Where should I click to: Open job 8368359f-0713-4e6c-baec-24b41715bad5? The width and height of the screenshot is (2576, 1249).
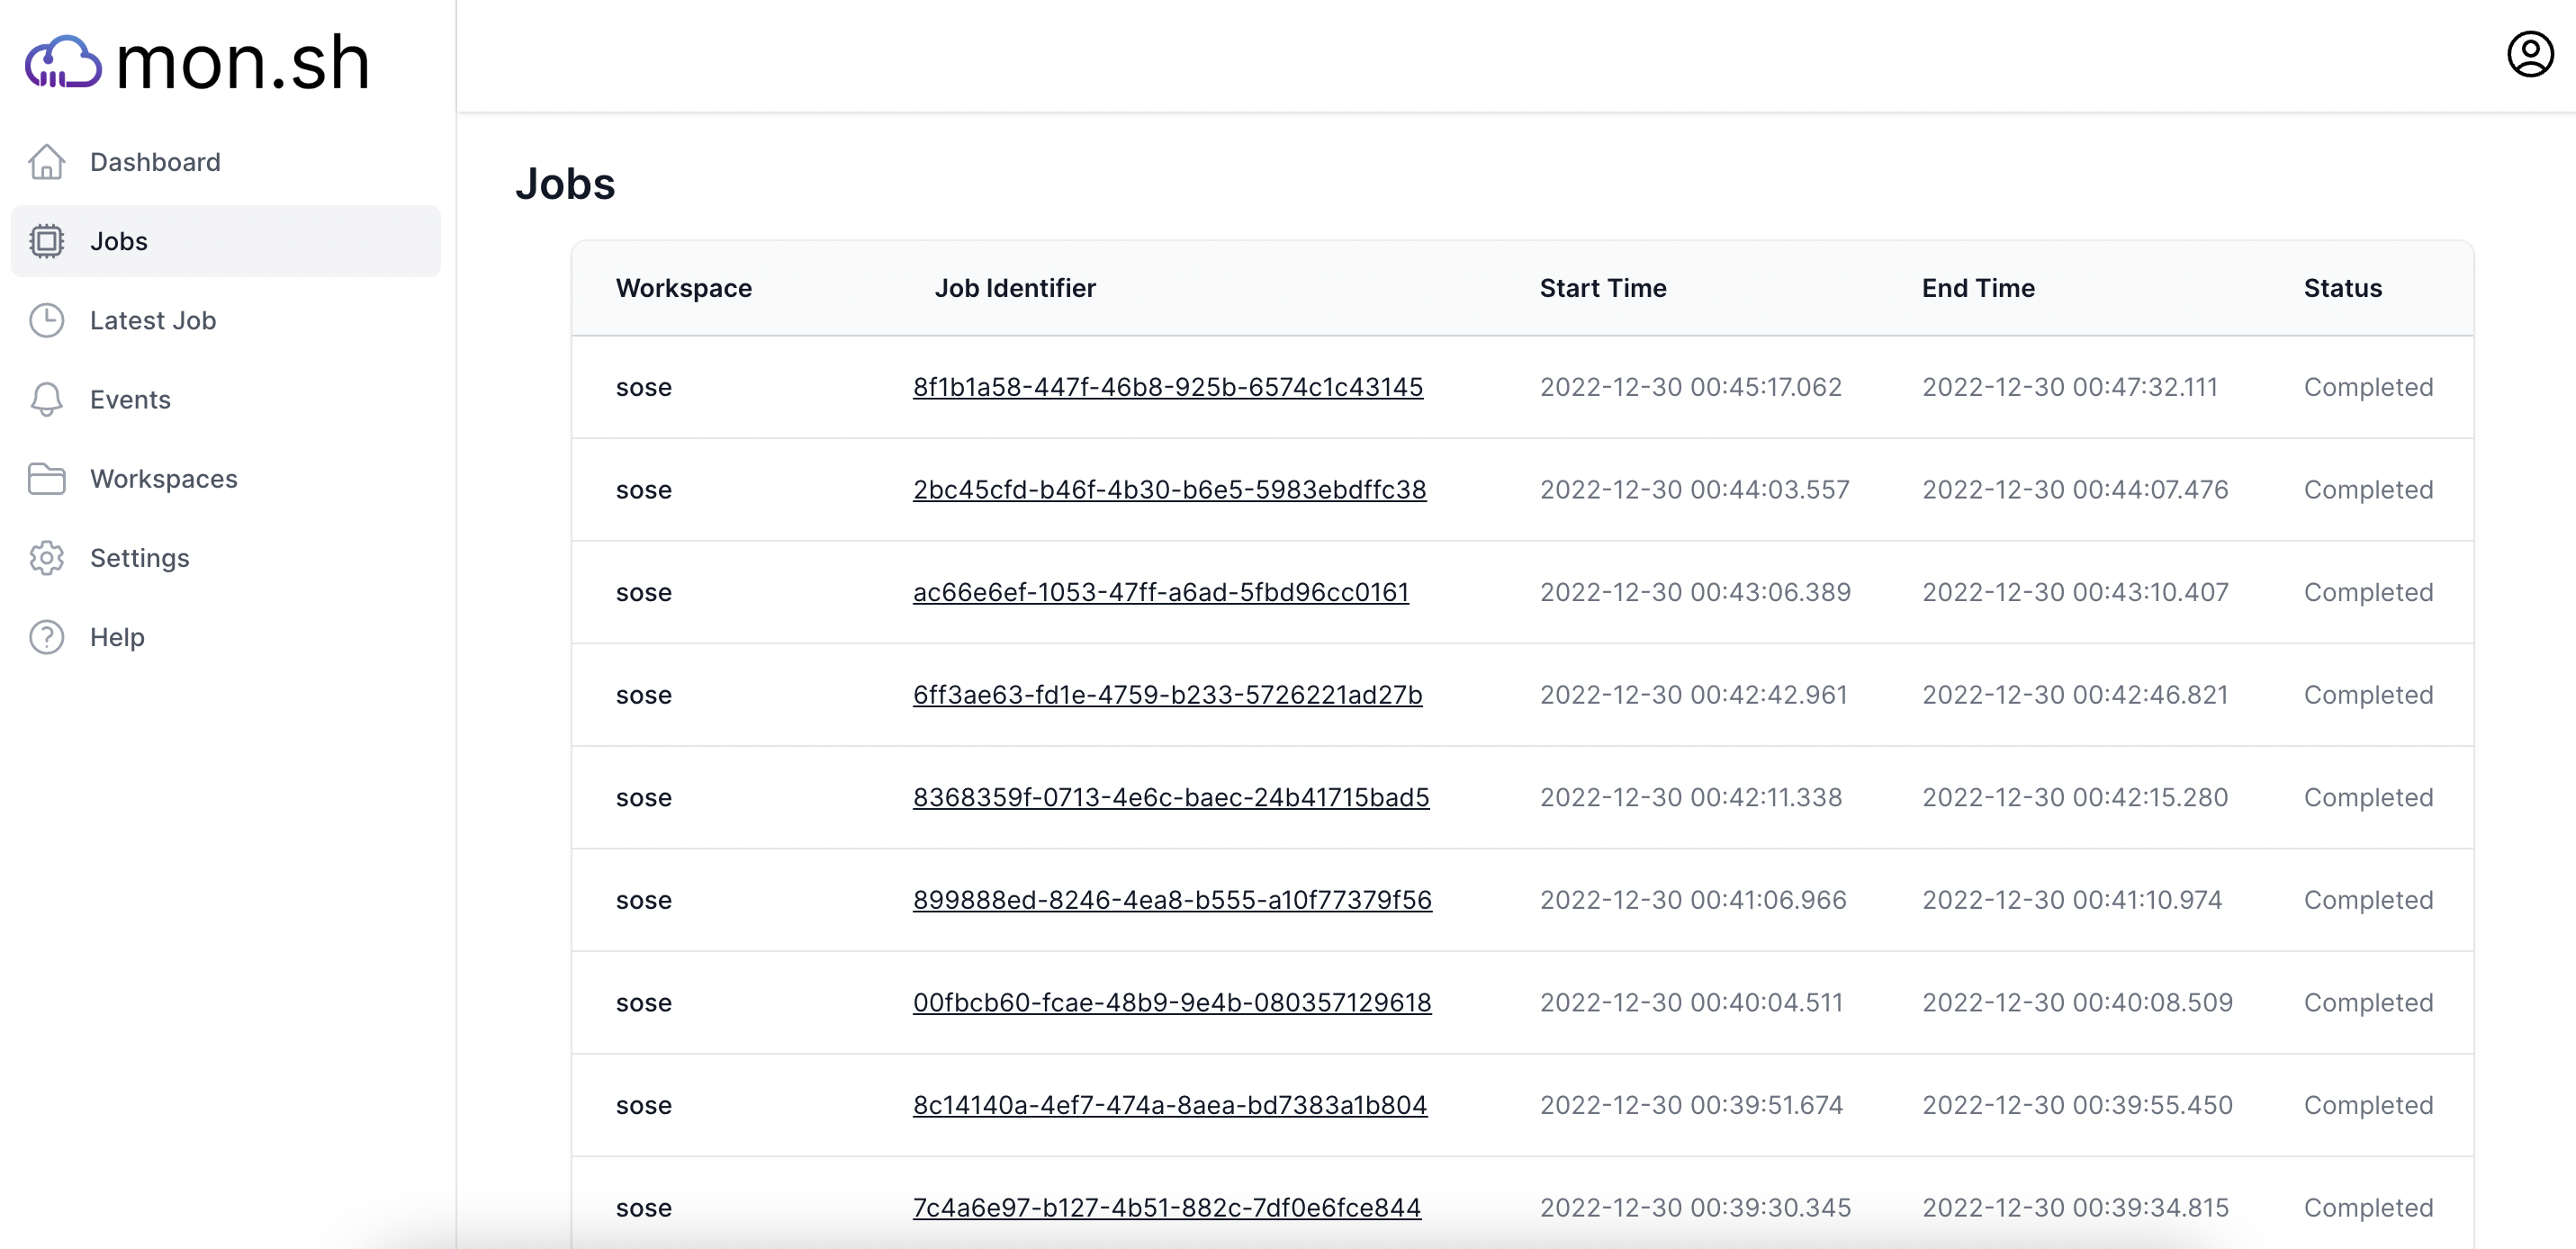click(x=1171, y=797)
